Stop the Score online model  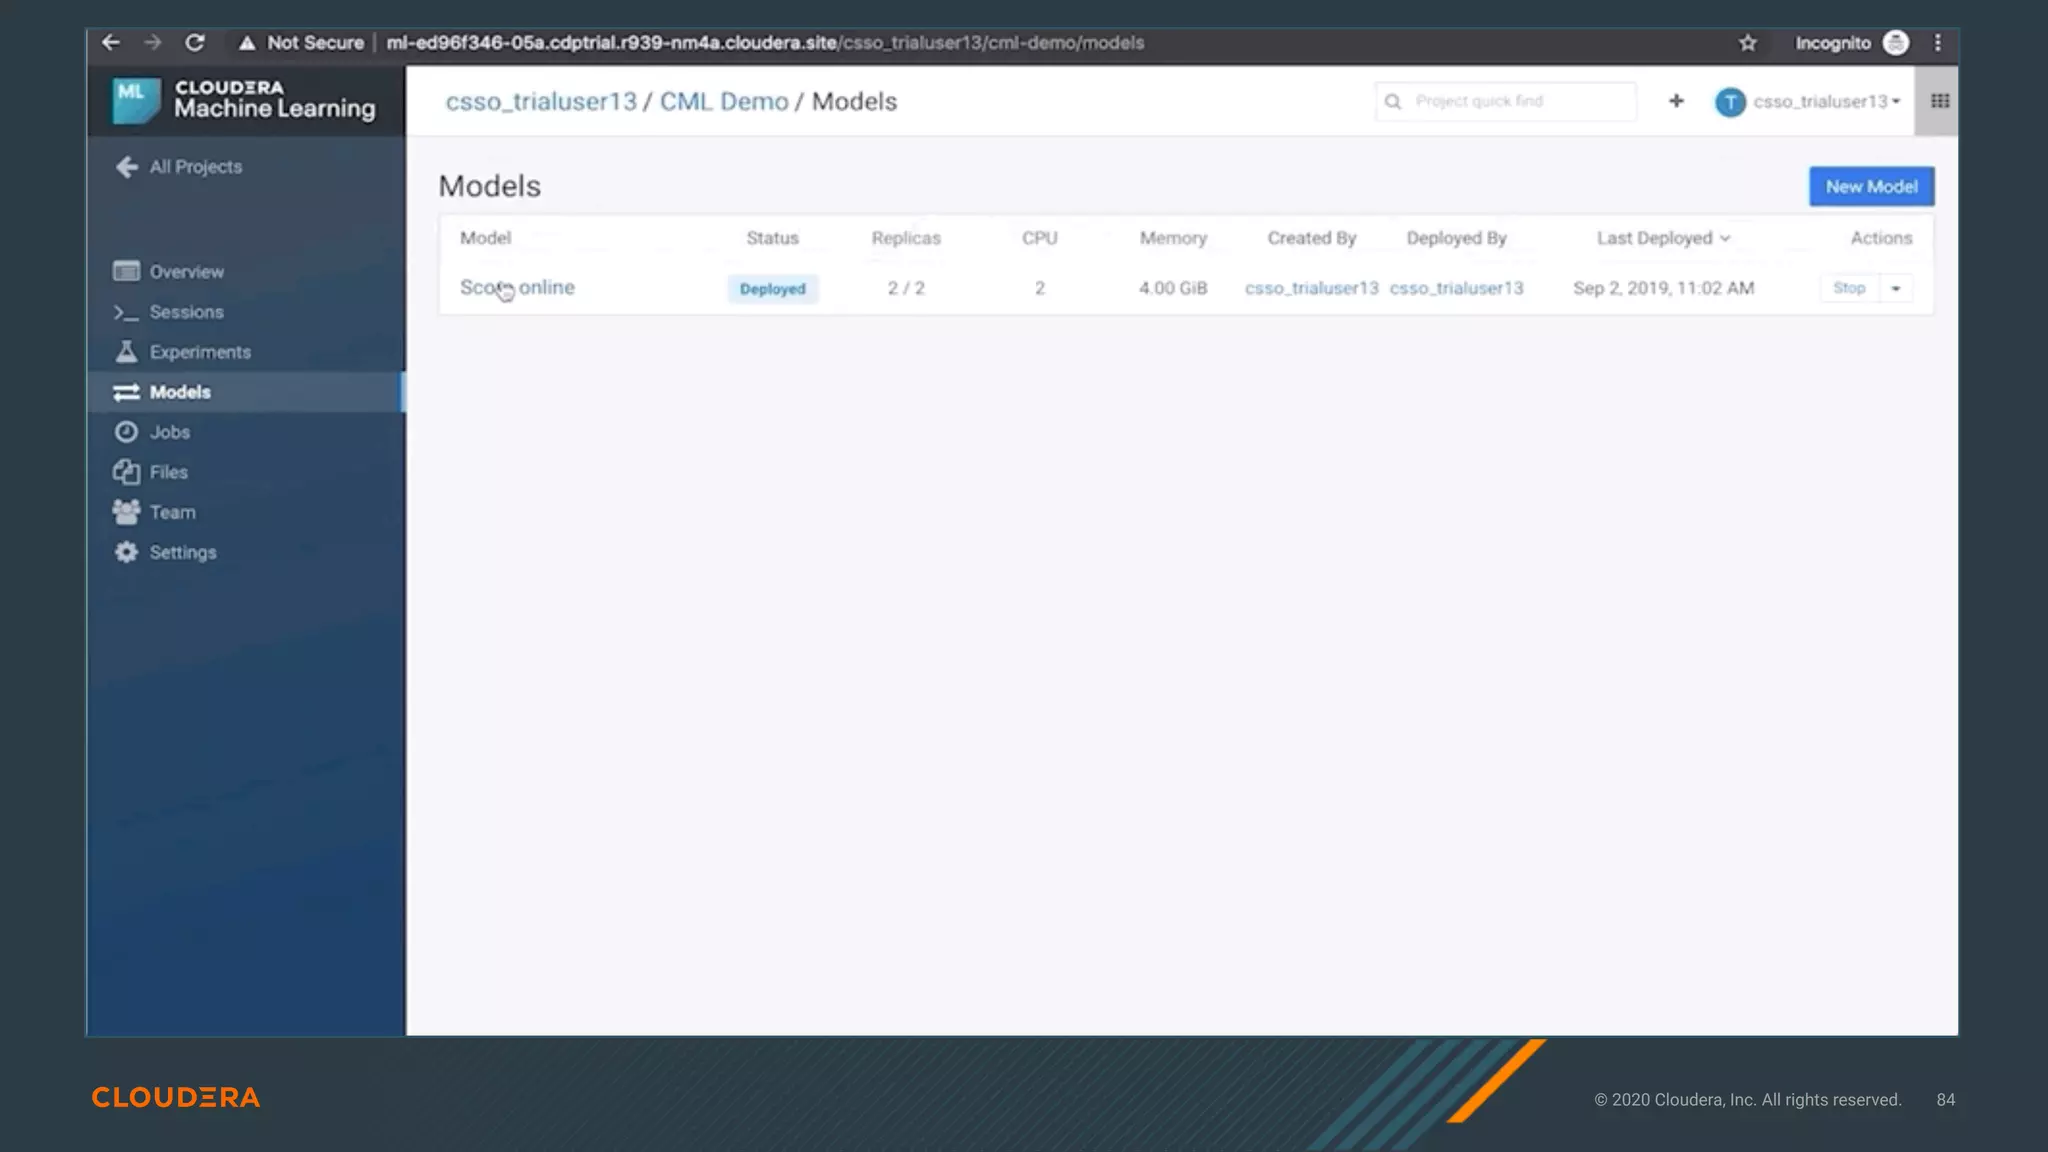1848,288
